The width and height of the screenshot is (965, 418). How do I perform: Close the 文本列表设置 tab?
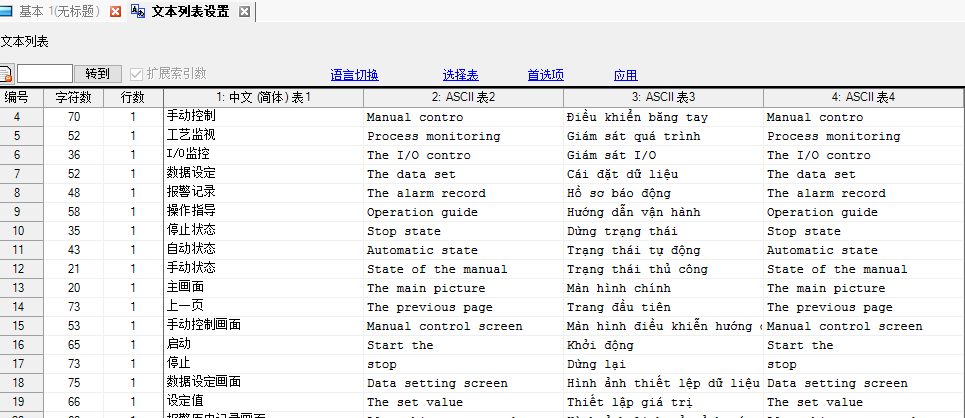244,12
